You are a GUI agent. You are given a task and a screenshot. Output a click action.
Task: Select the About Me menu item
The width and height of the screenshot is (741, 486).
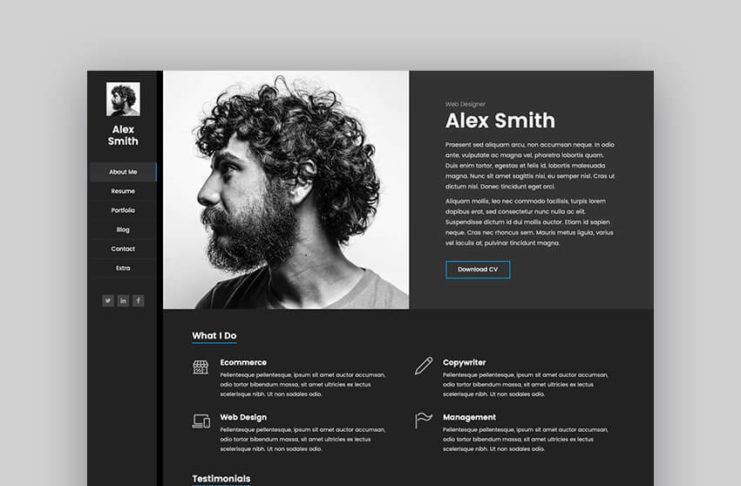tap(123, 172)
